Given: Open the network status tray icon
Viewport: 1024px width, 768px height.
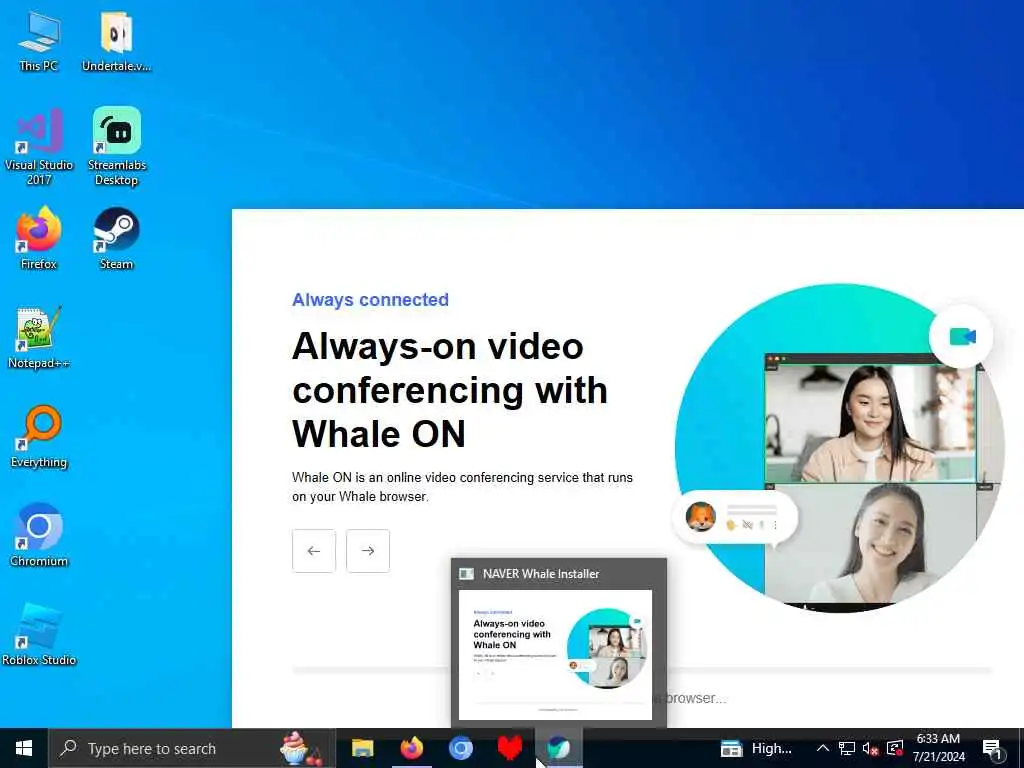Looking at the screenshot, I should [846, 748].
